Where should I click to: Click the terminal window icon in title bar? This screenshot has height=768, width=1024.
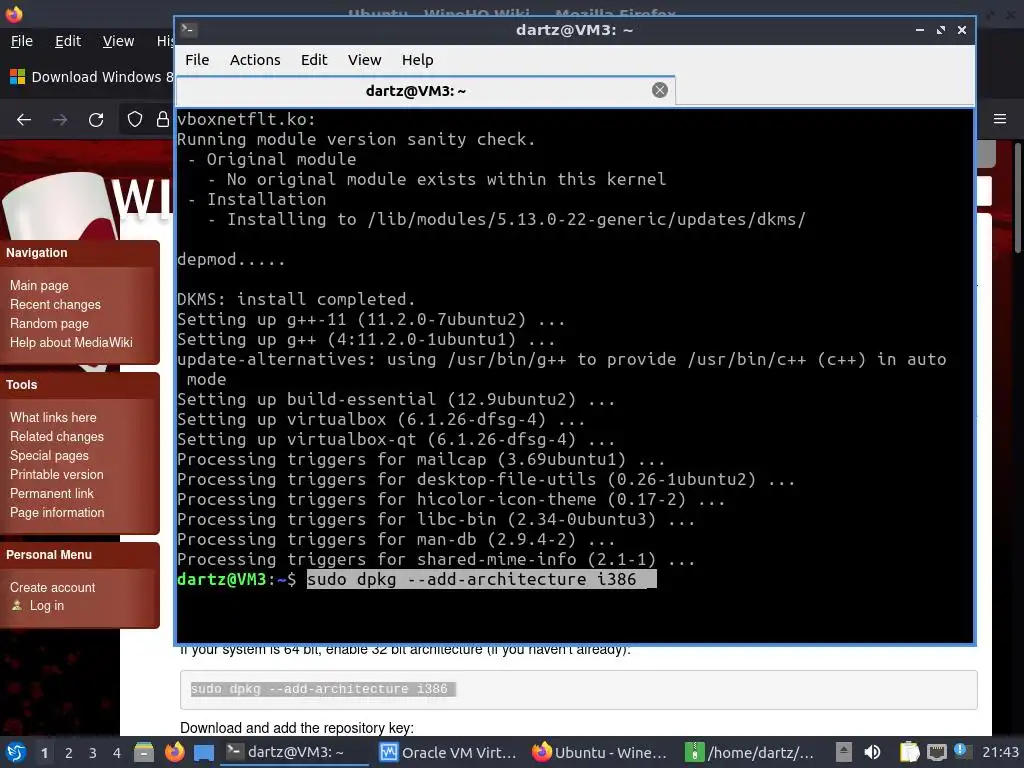coord(189,29)
